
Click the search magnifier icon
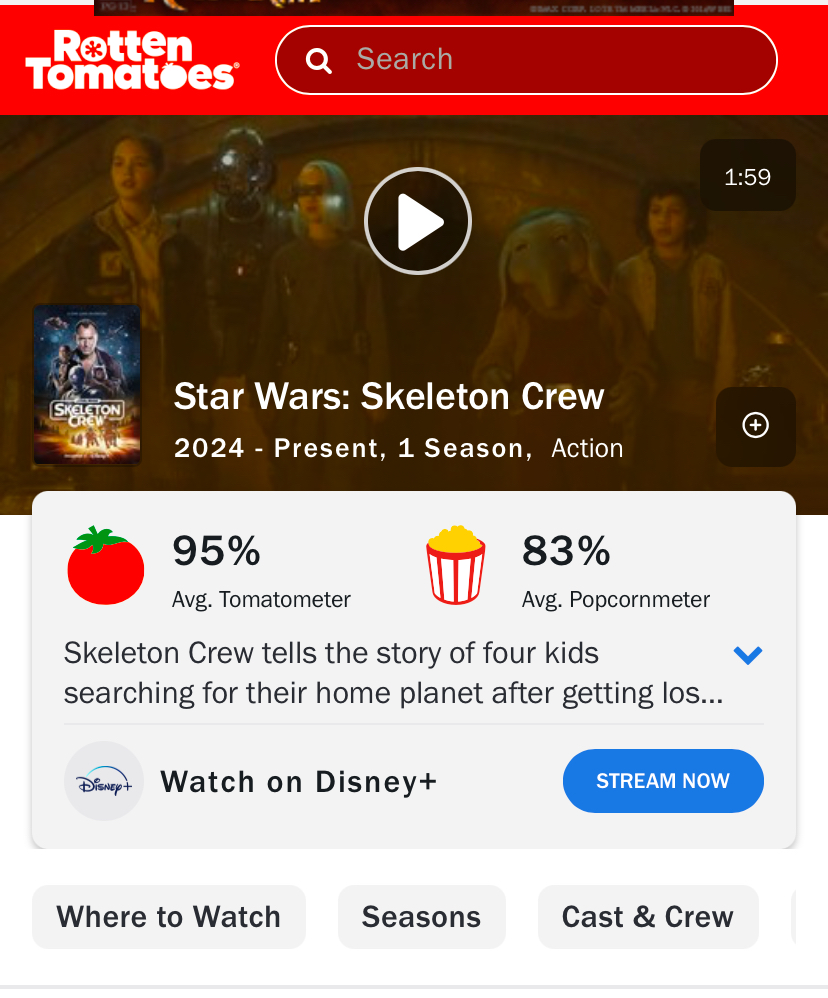pos(318,60)
